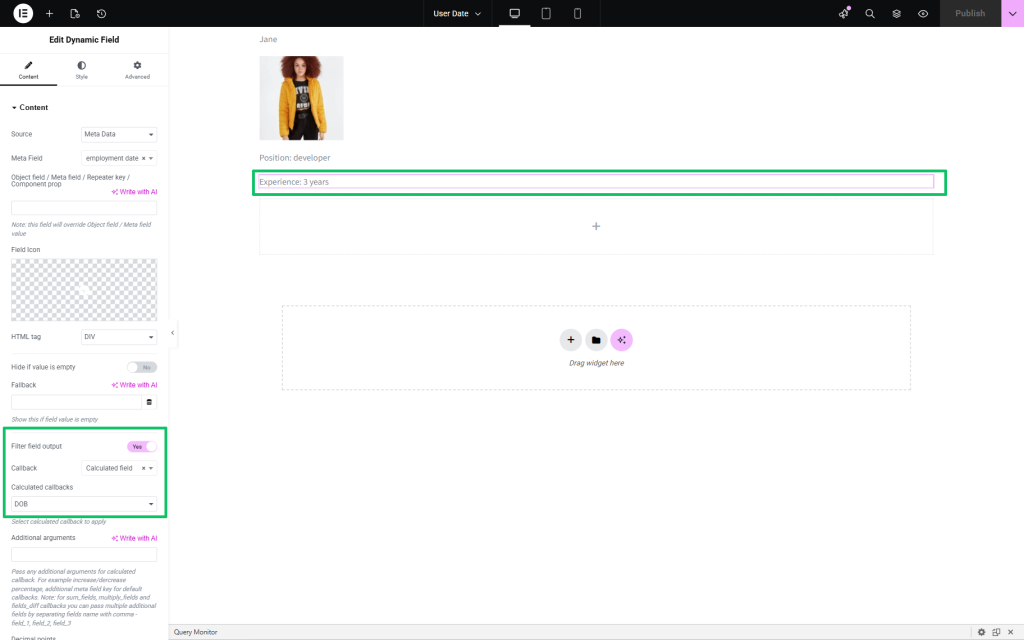
Task: Toggle Filter field output switch
Action: [142, 447]
